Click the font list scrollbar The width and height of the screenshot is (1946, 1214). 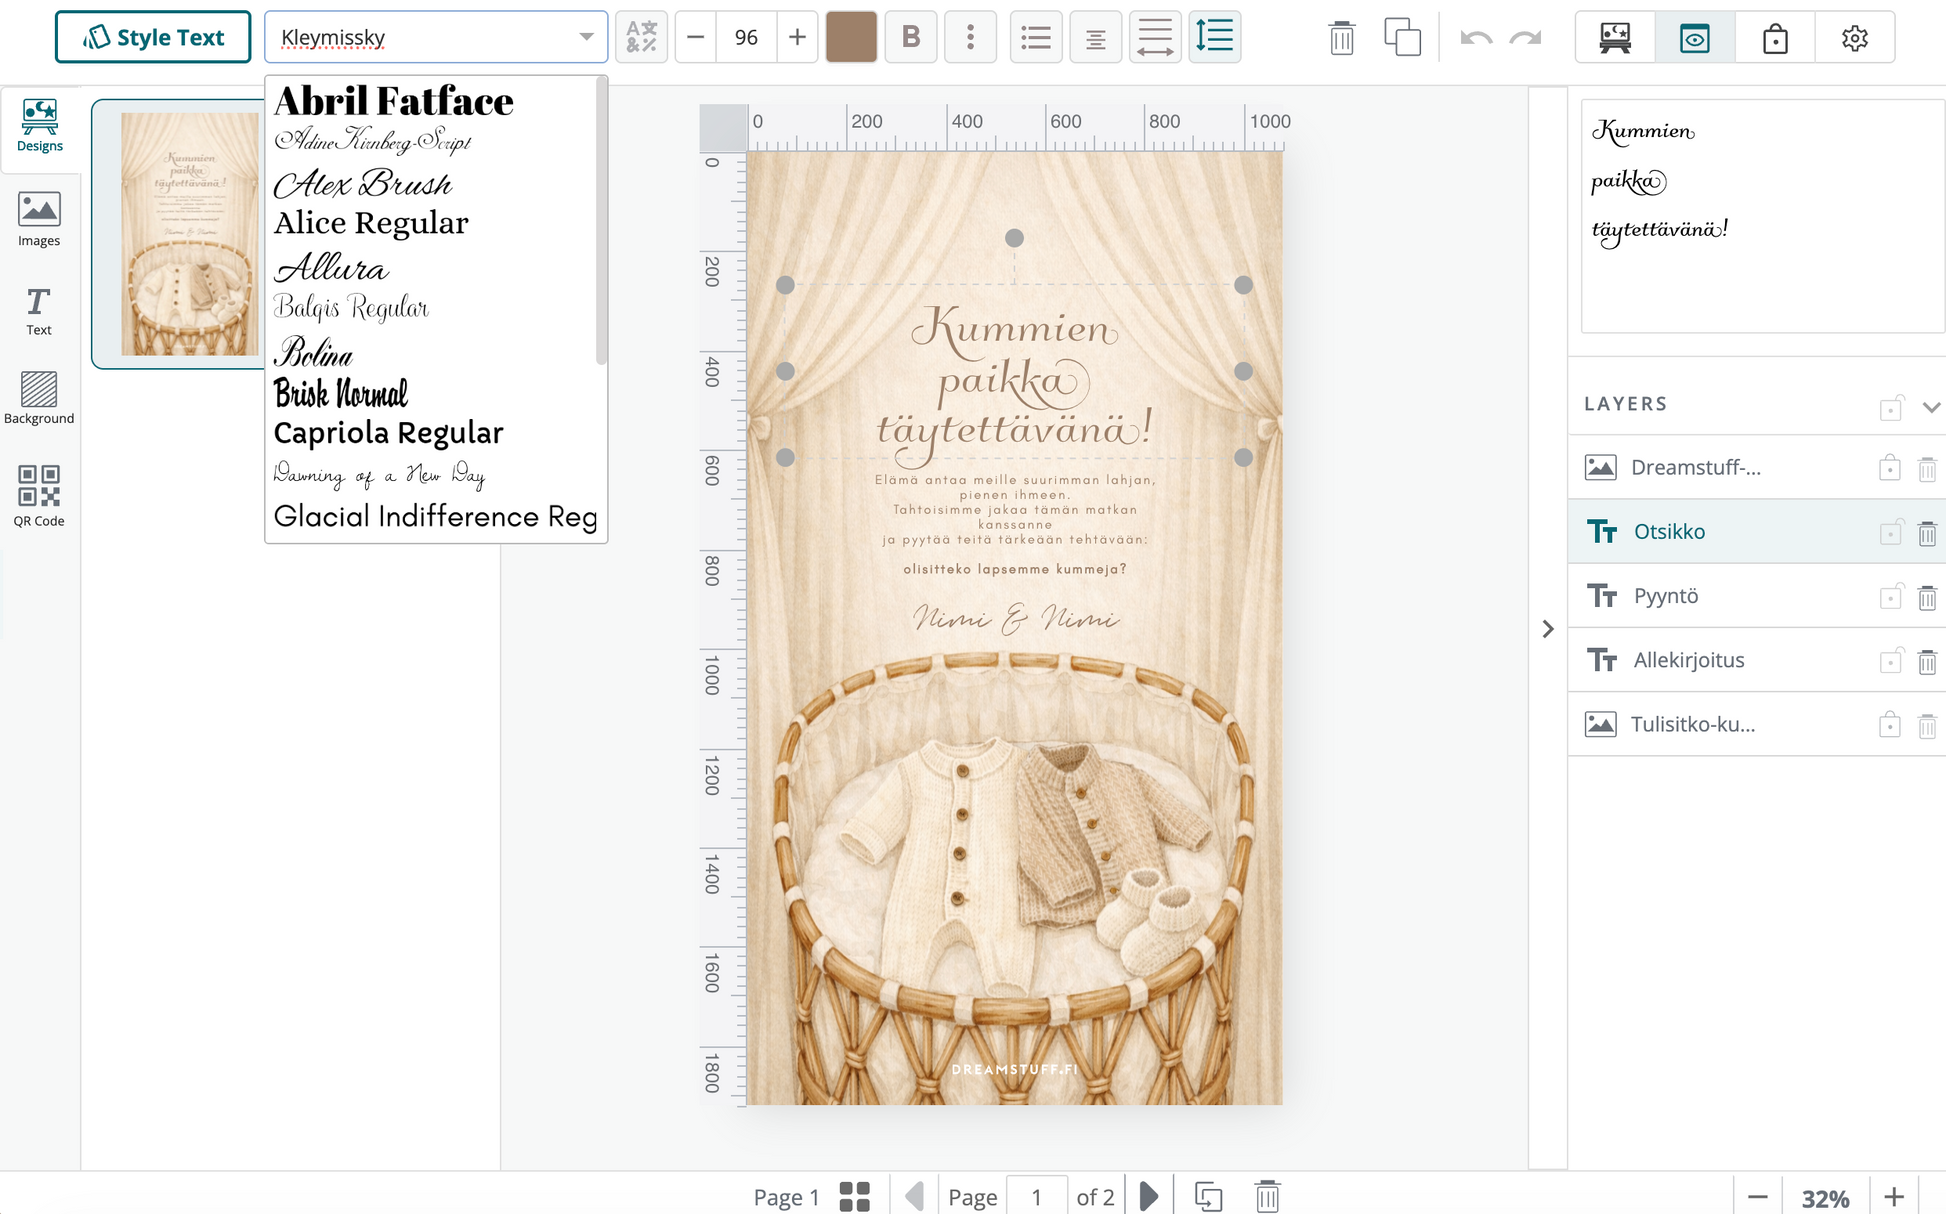tap(601, 222)
